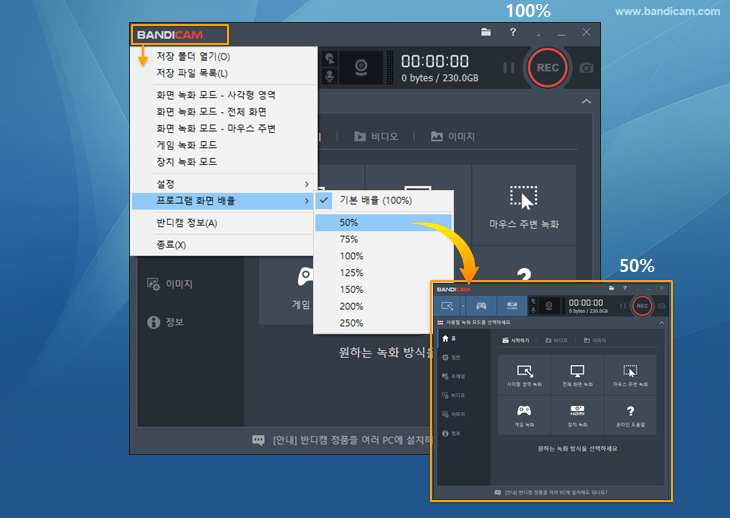Select game recording mode in the 50% window toolbar
The height and width of the screenshot is (518, 730).
(x=481, y=306)
